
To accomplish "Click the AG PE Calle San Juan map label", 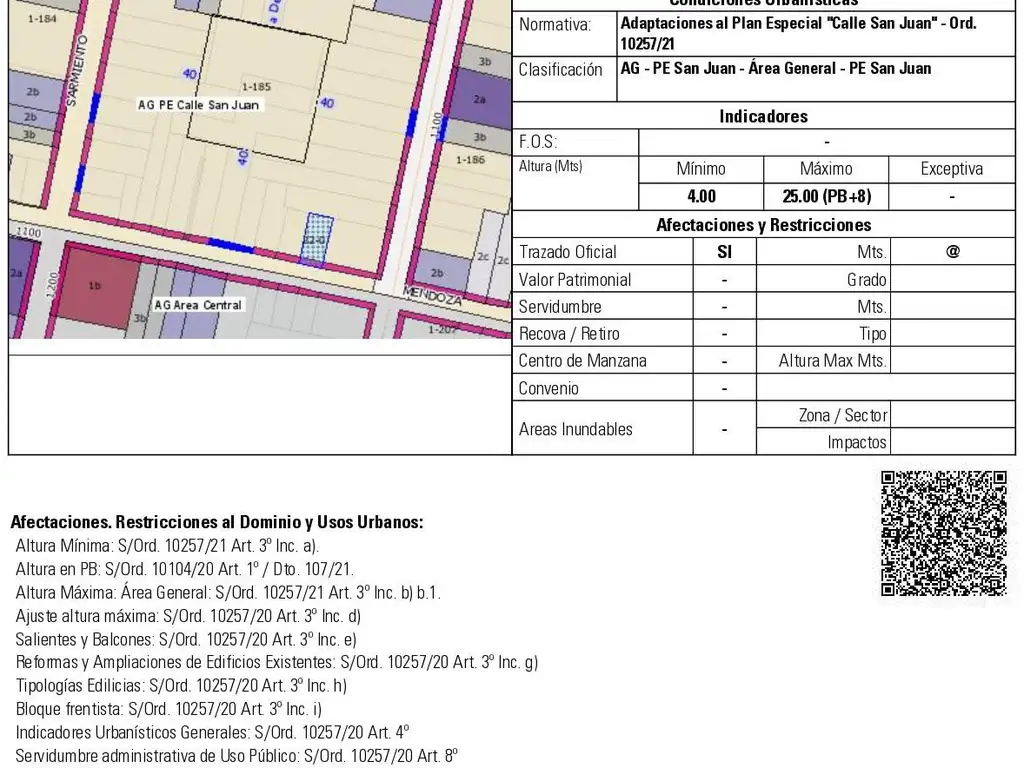I will coord(198,105).
